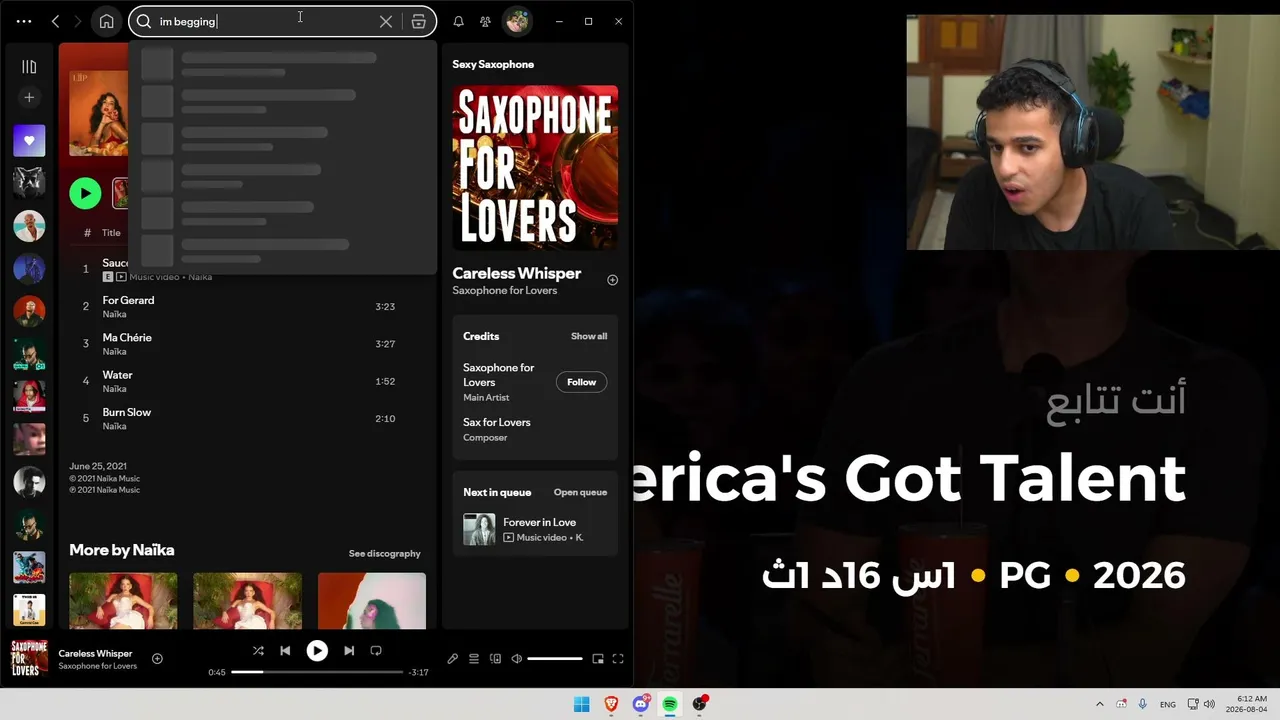Screen dimensions: 1280x720
Task: Open the Spotify three-dots menu
Action: (24, 21)
